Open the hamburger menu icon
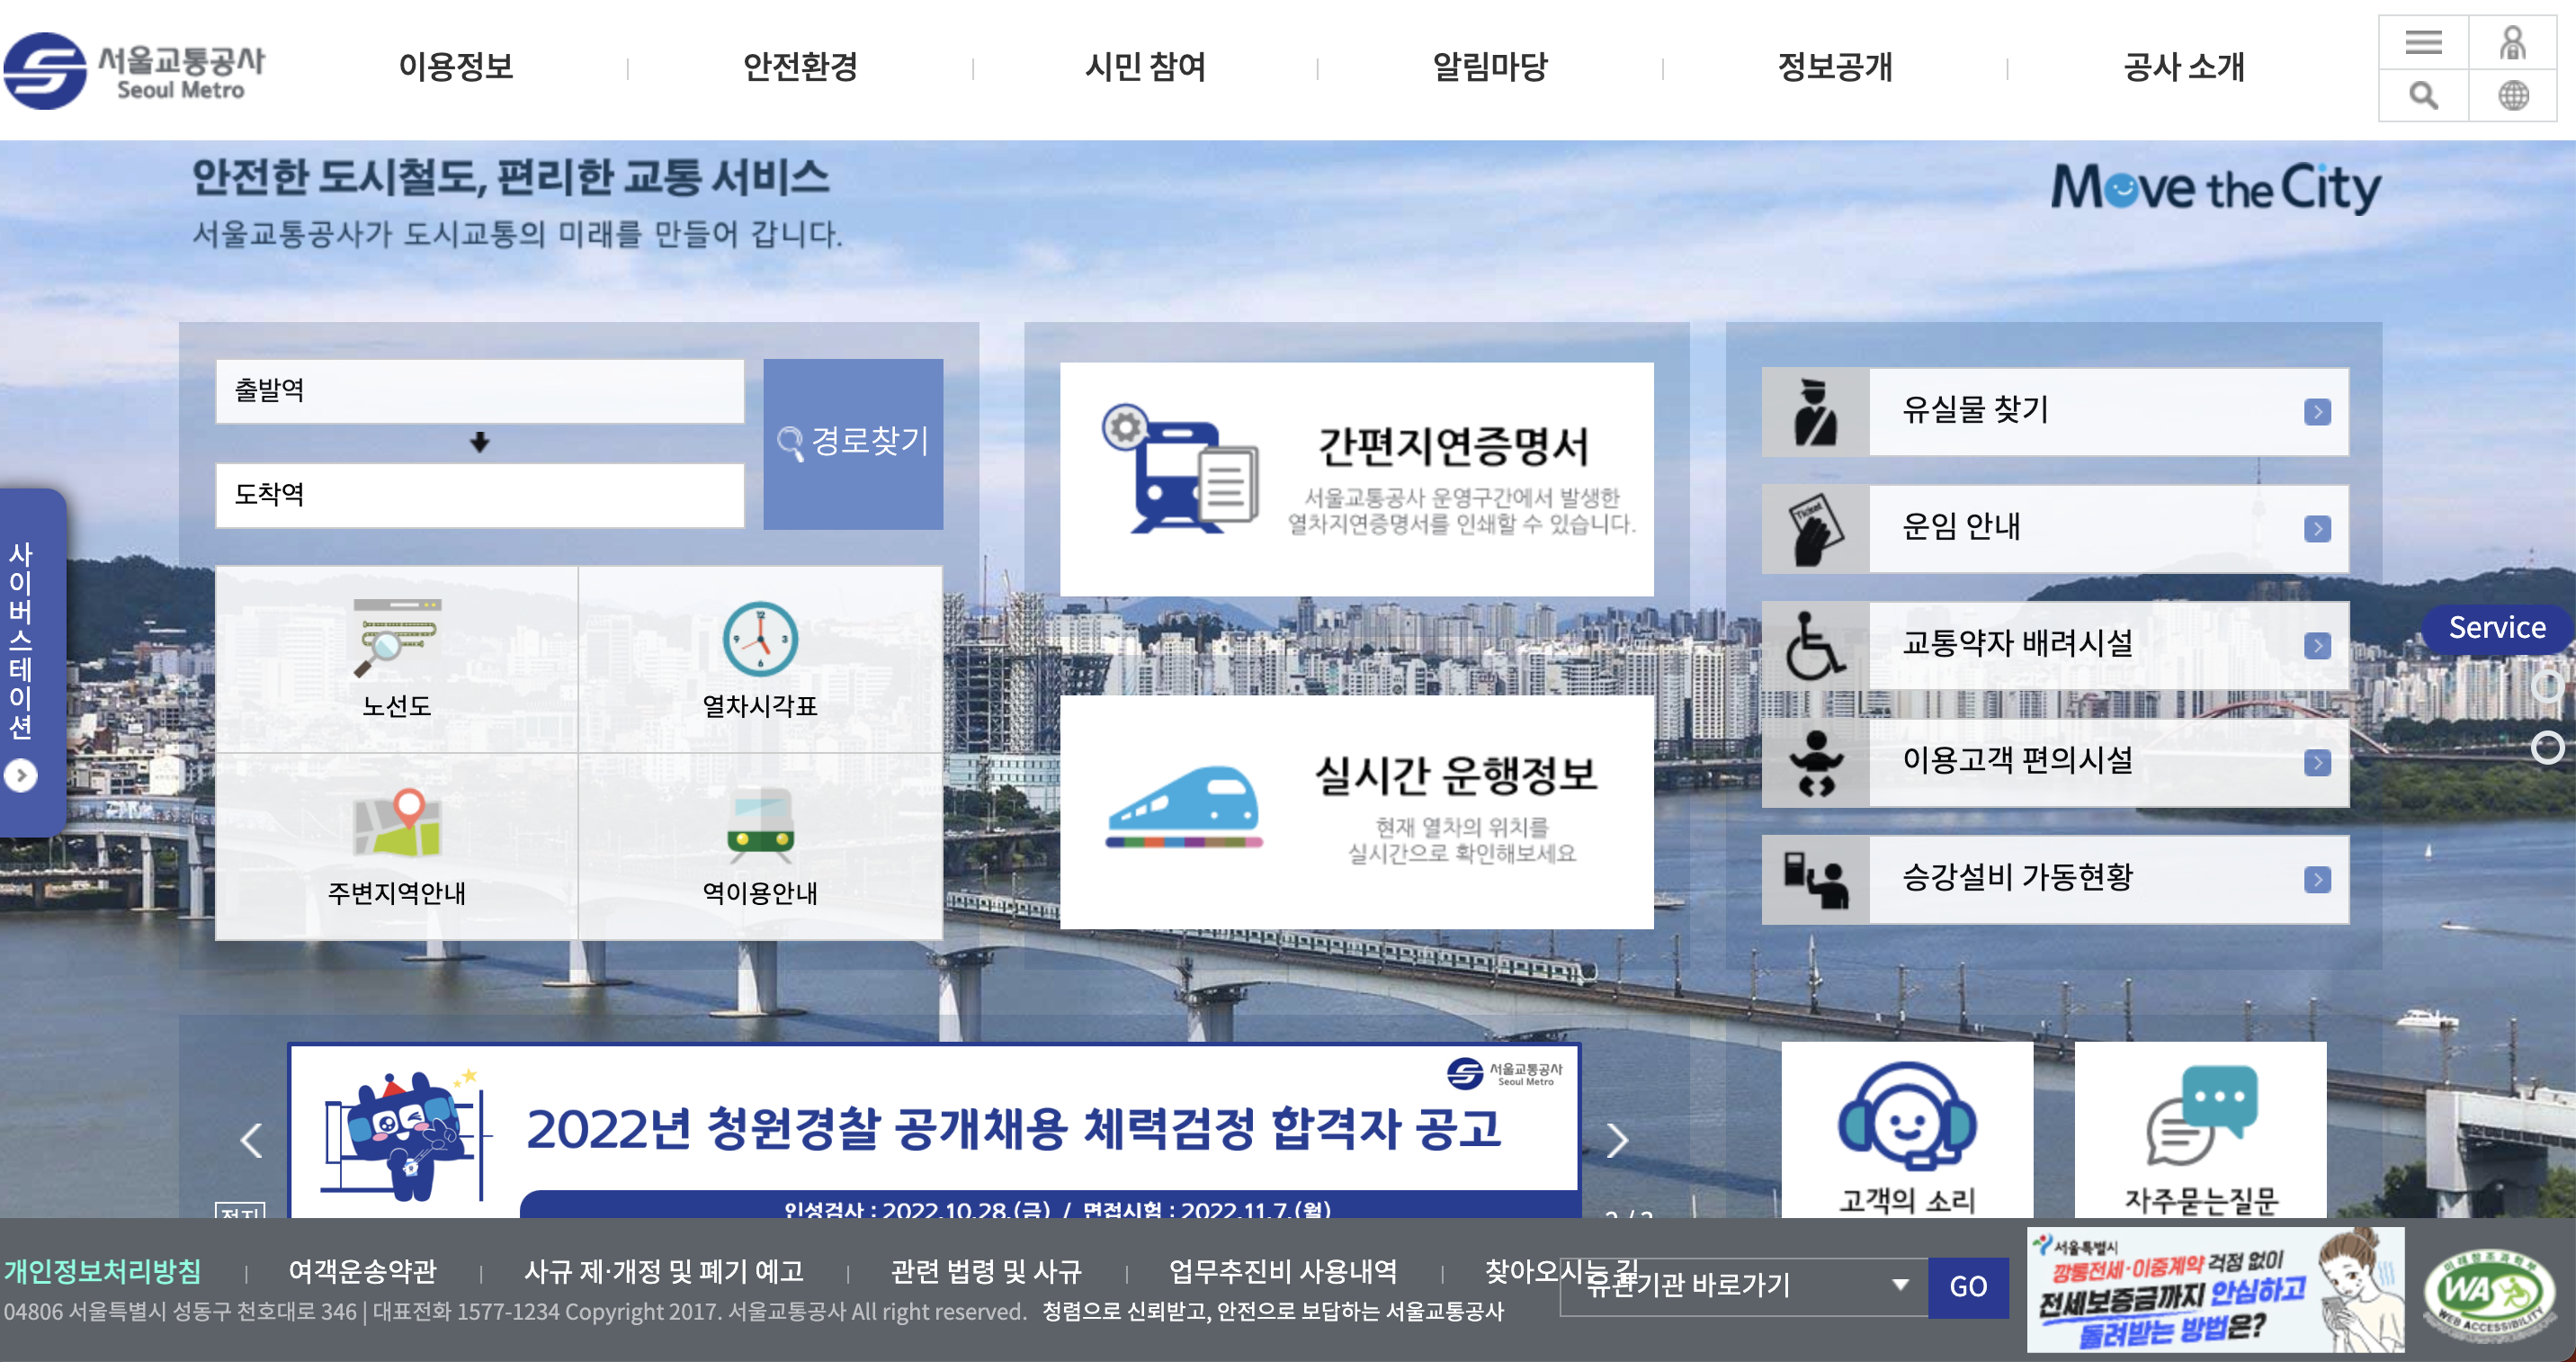 coord(2424,43)
